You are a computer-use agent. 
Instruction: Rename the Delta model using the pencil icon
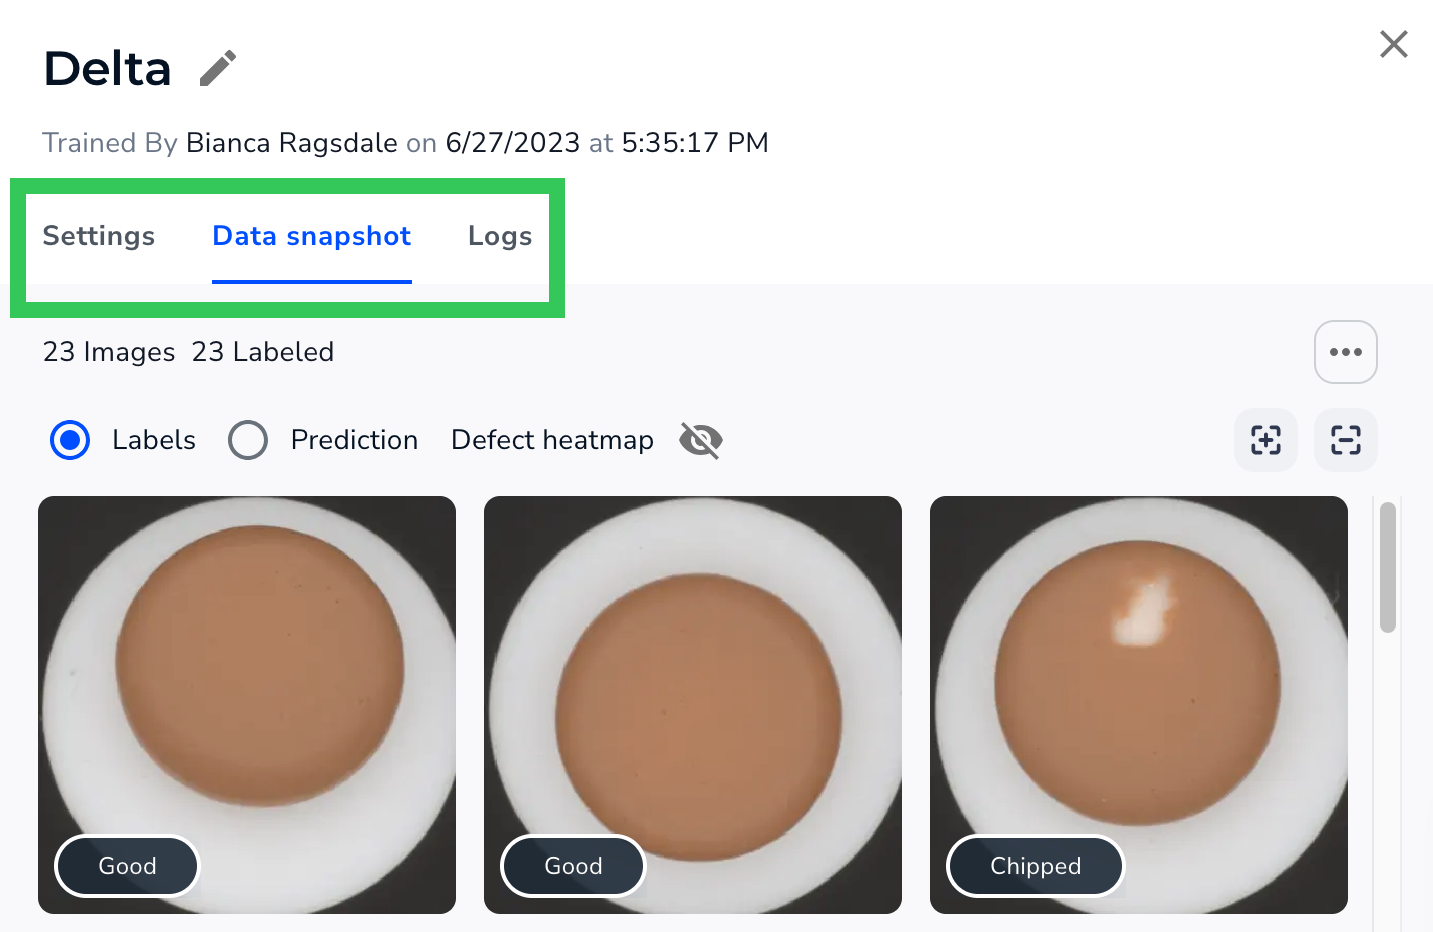point(217,67)
